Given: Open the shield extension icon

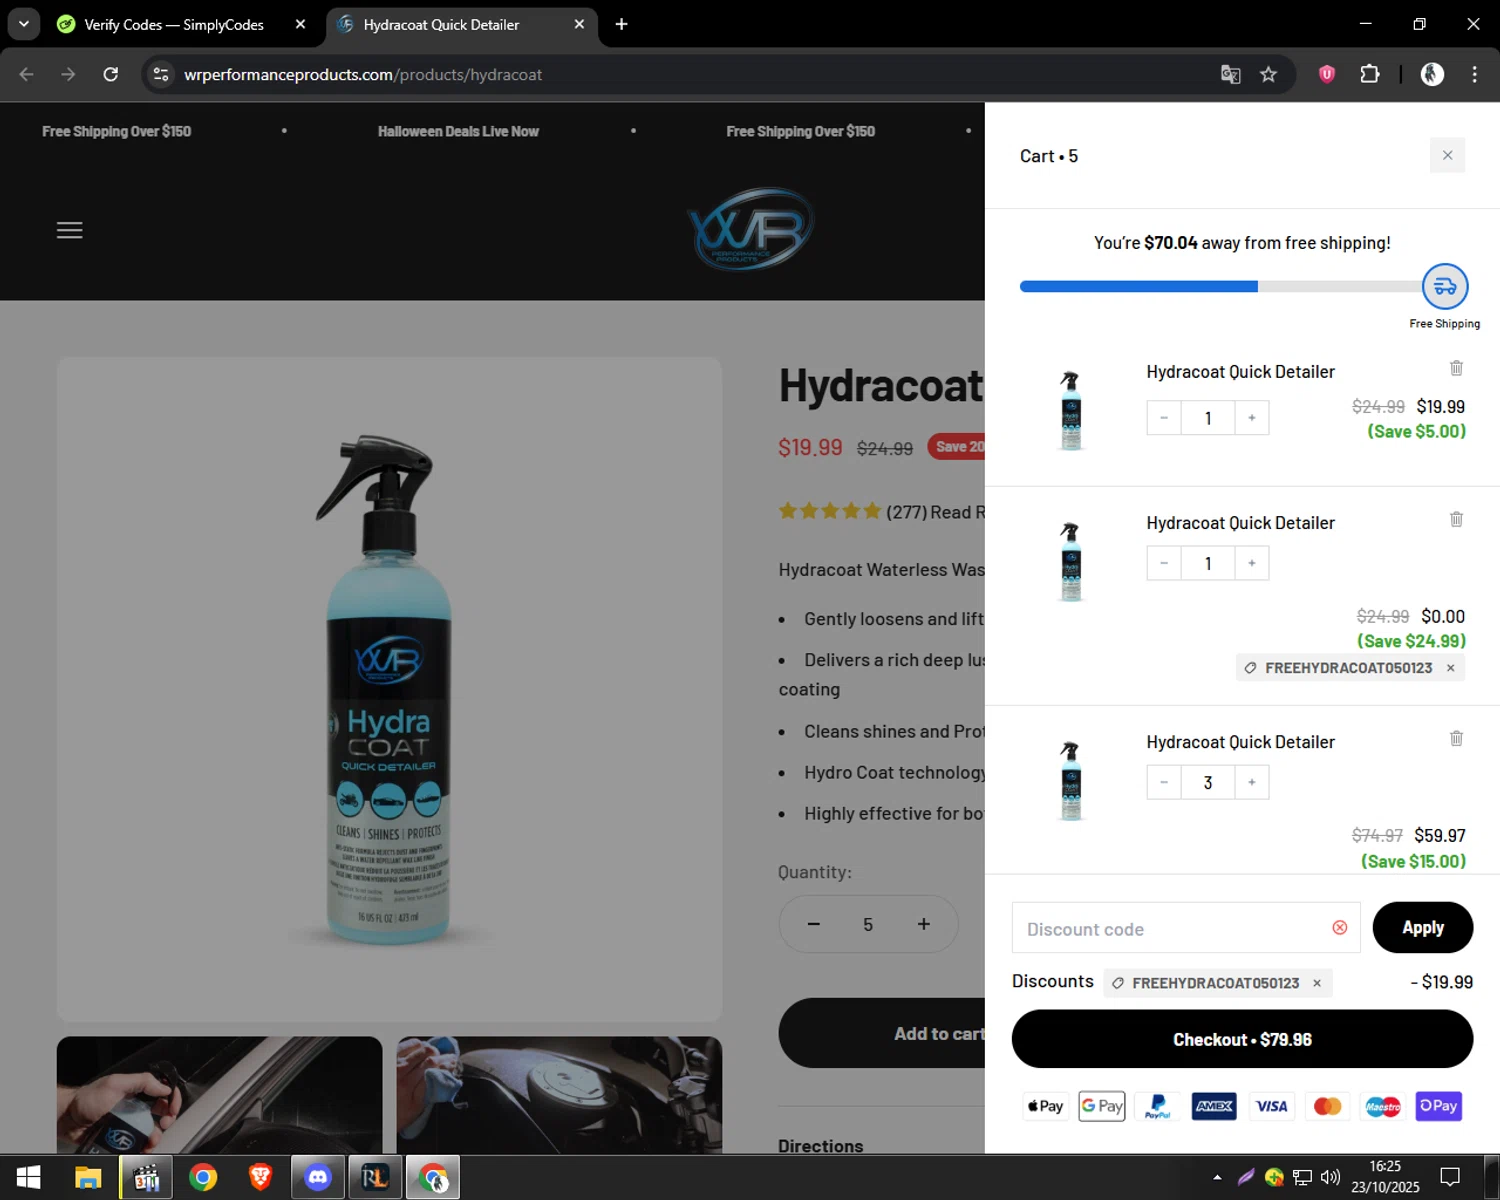Looking at the screenshot, I should [1327, 74].
